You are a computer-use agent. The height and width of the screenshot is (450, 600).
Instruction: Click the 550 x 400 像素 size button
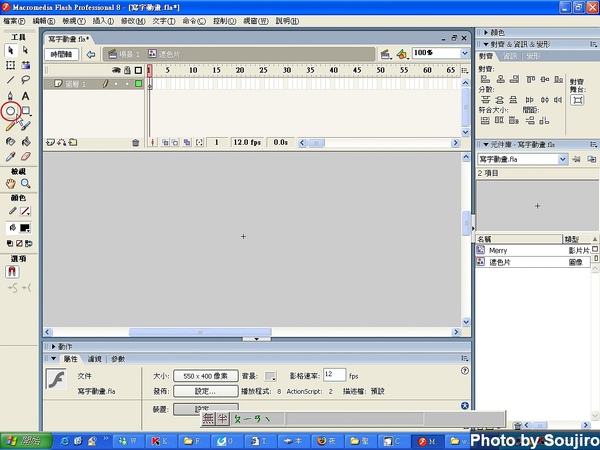click(205, 375)
